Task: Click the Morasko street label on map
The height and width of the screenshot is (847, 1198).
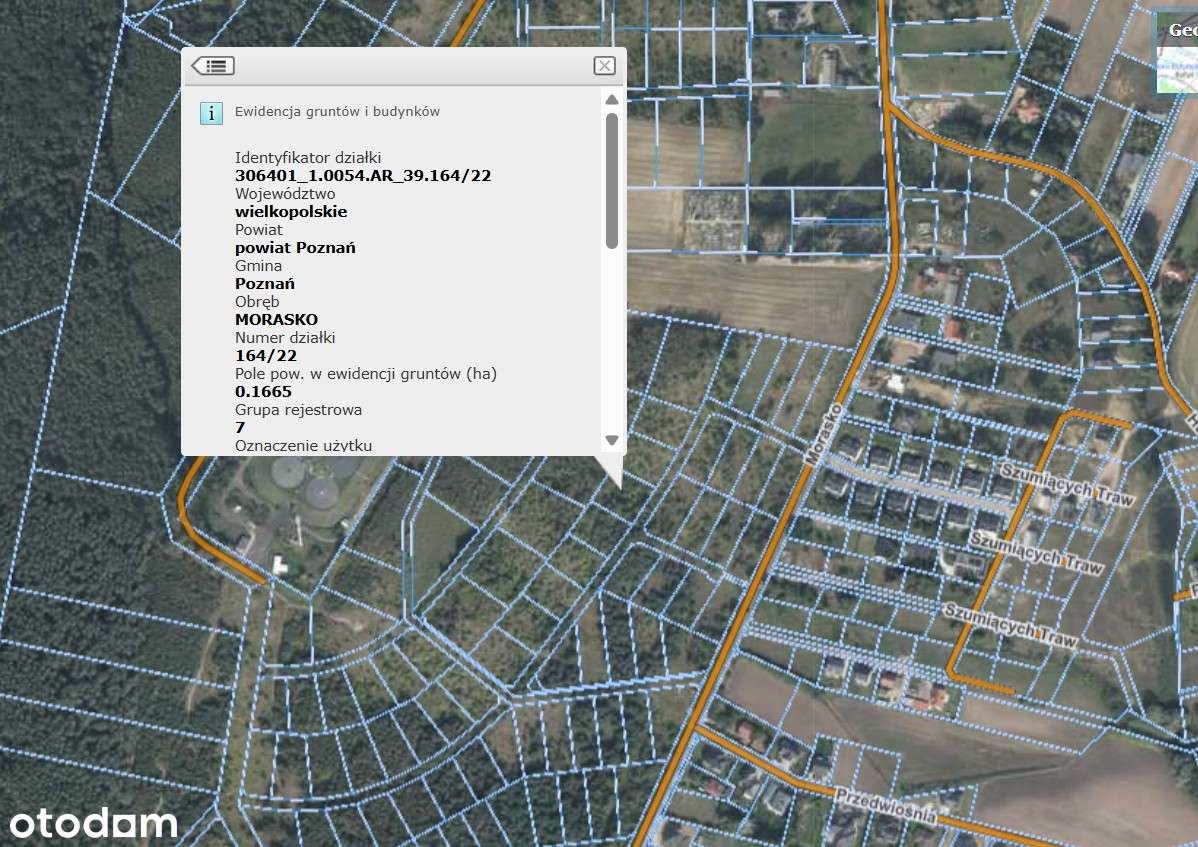Action: pyautogui.click(x=824, y=435)
